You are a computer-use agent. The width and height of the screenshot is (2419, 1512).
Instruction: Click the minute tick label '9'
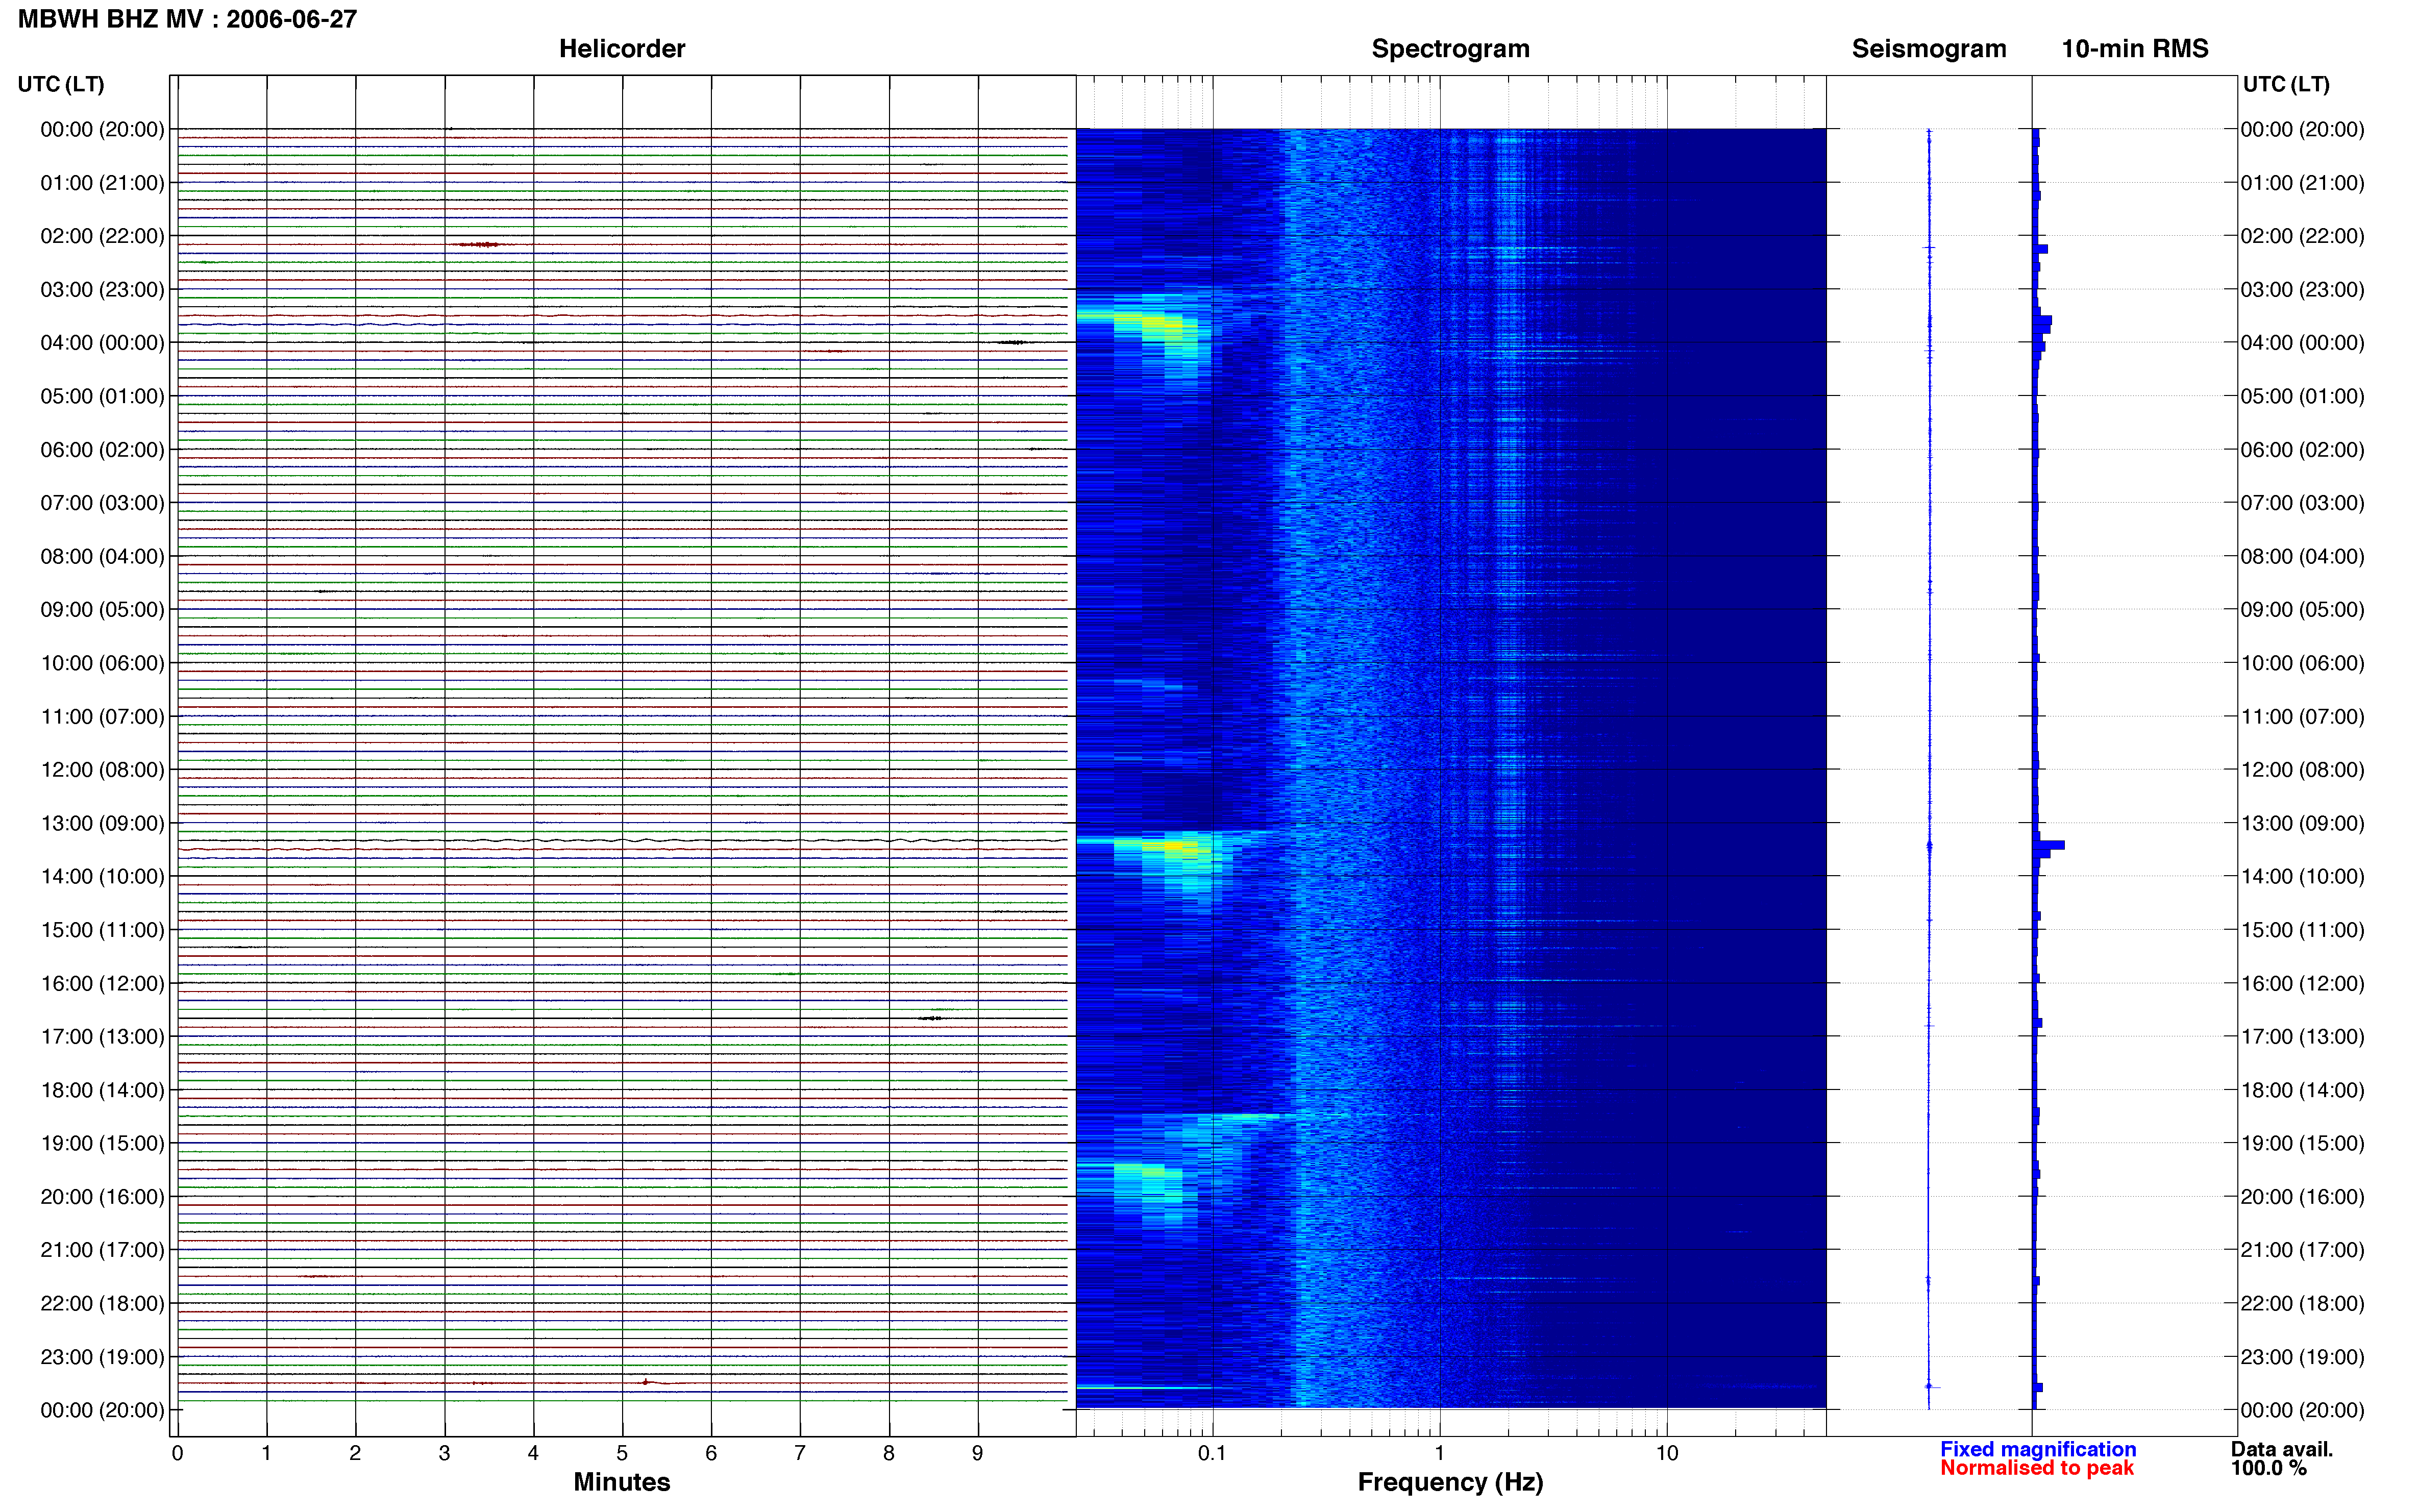tap(977, 1453)
